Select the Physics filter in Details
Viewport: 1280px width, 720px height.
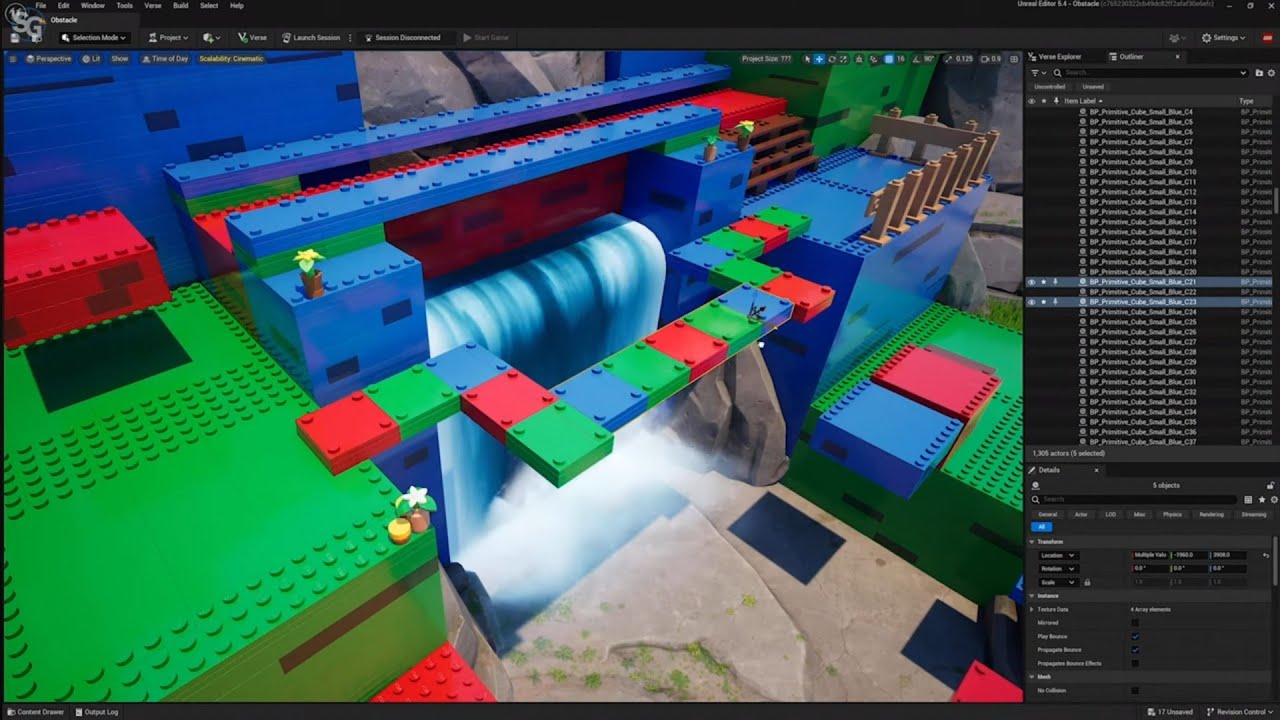[1172, 514]
